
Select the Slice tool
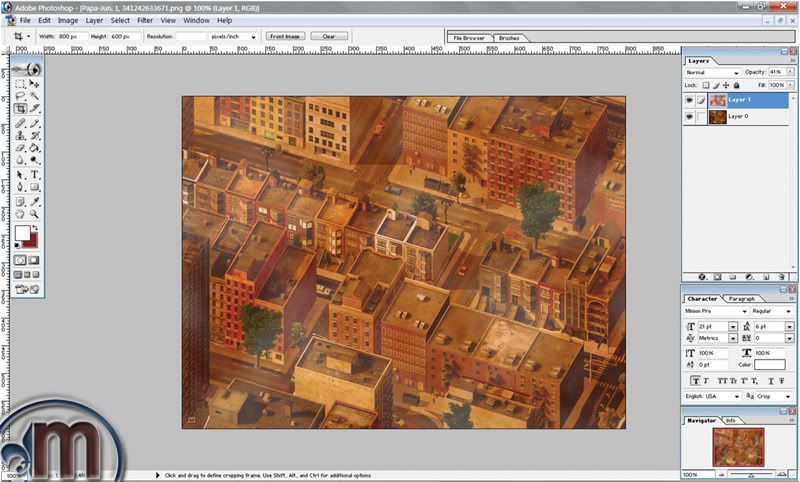click(x=34, y=109)
